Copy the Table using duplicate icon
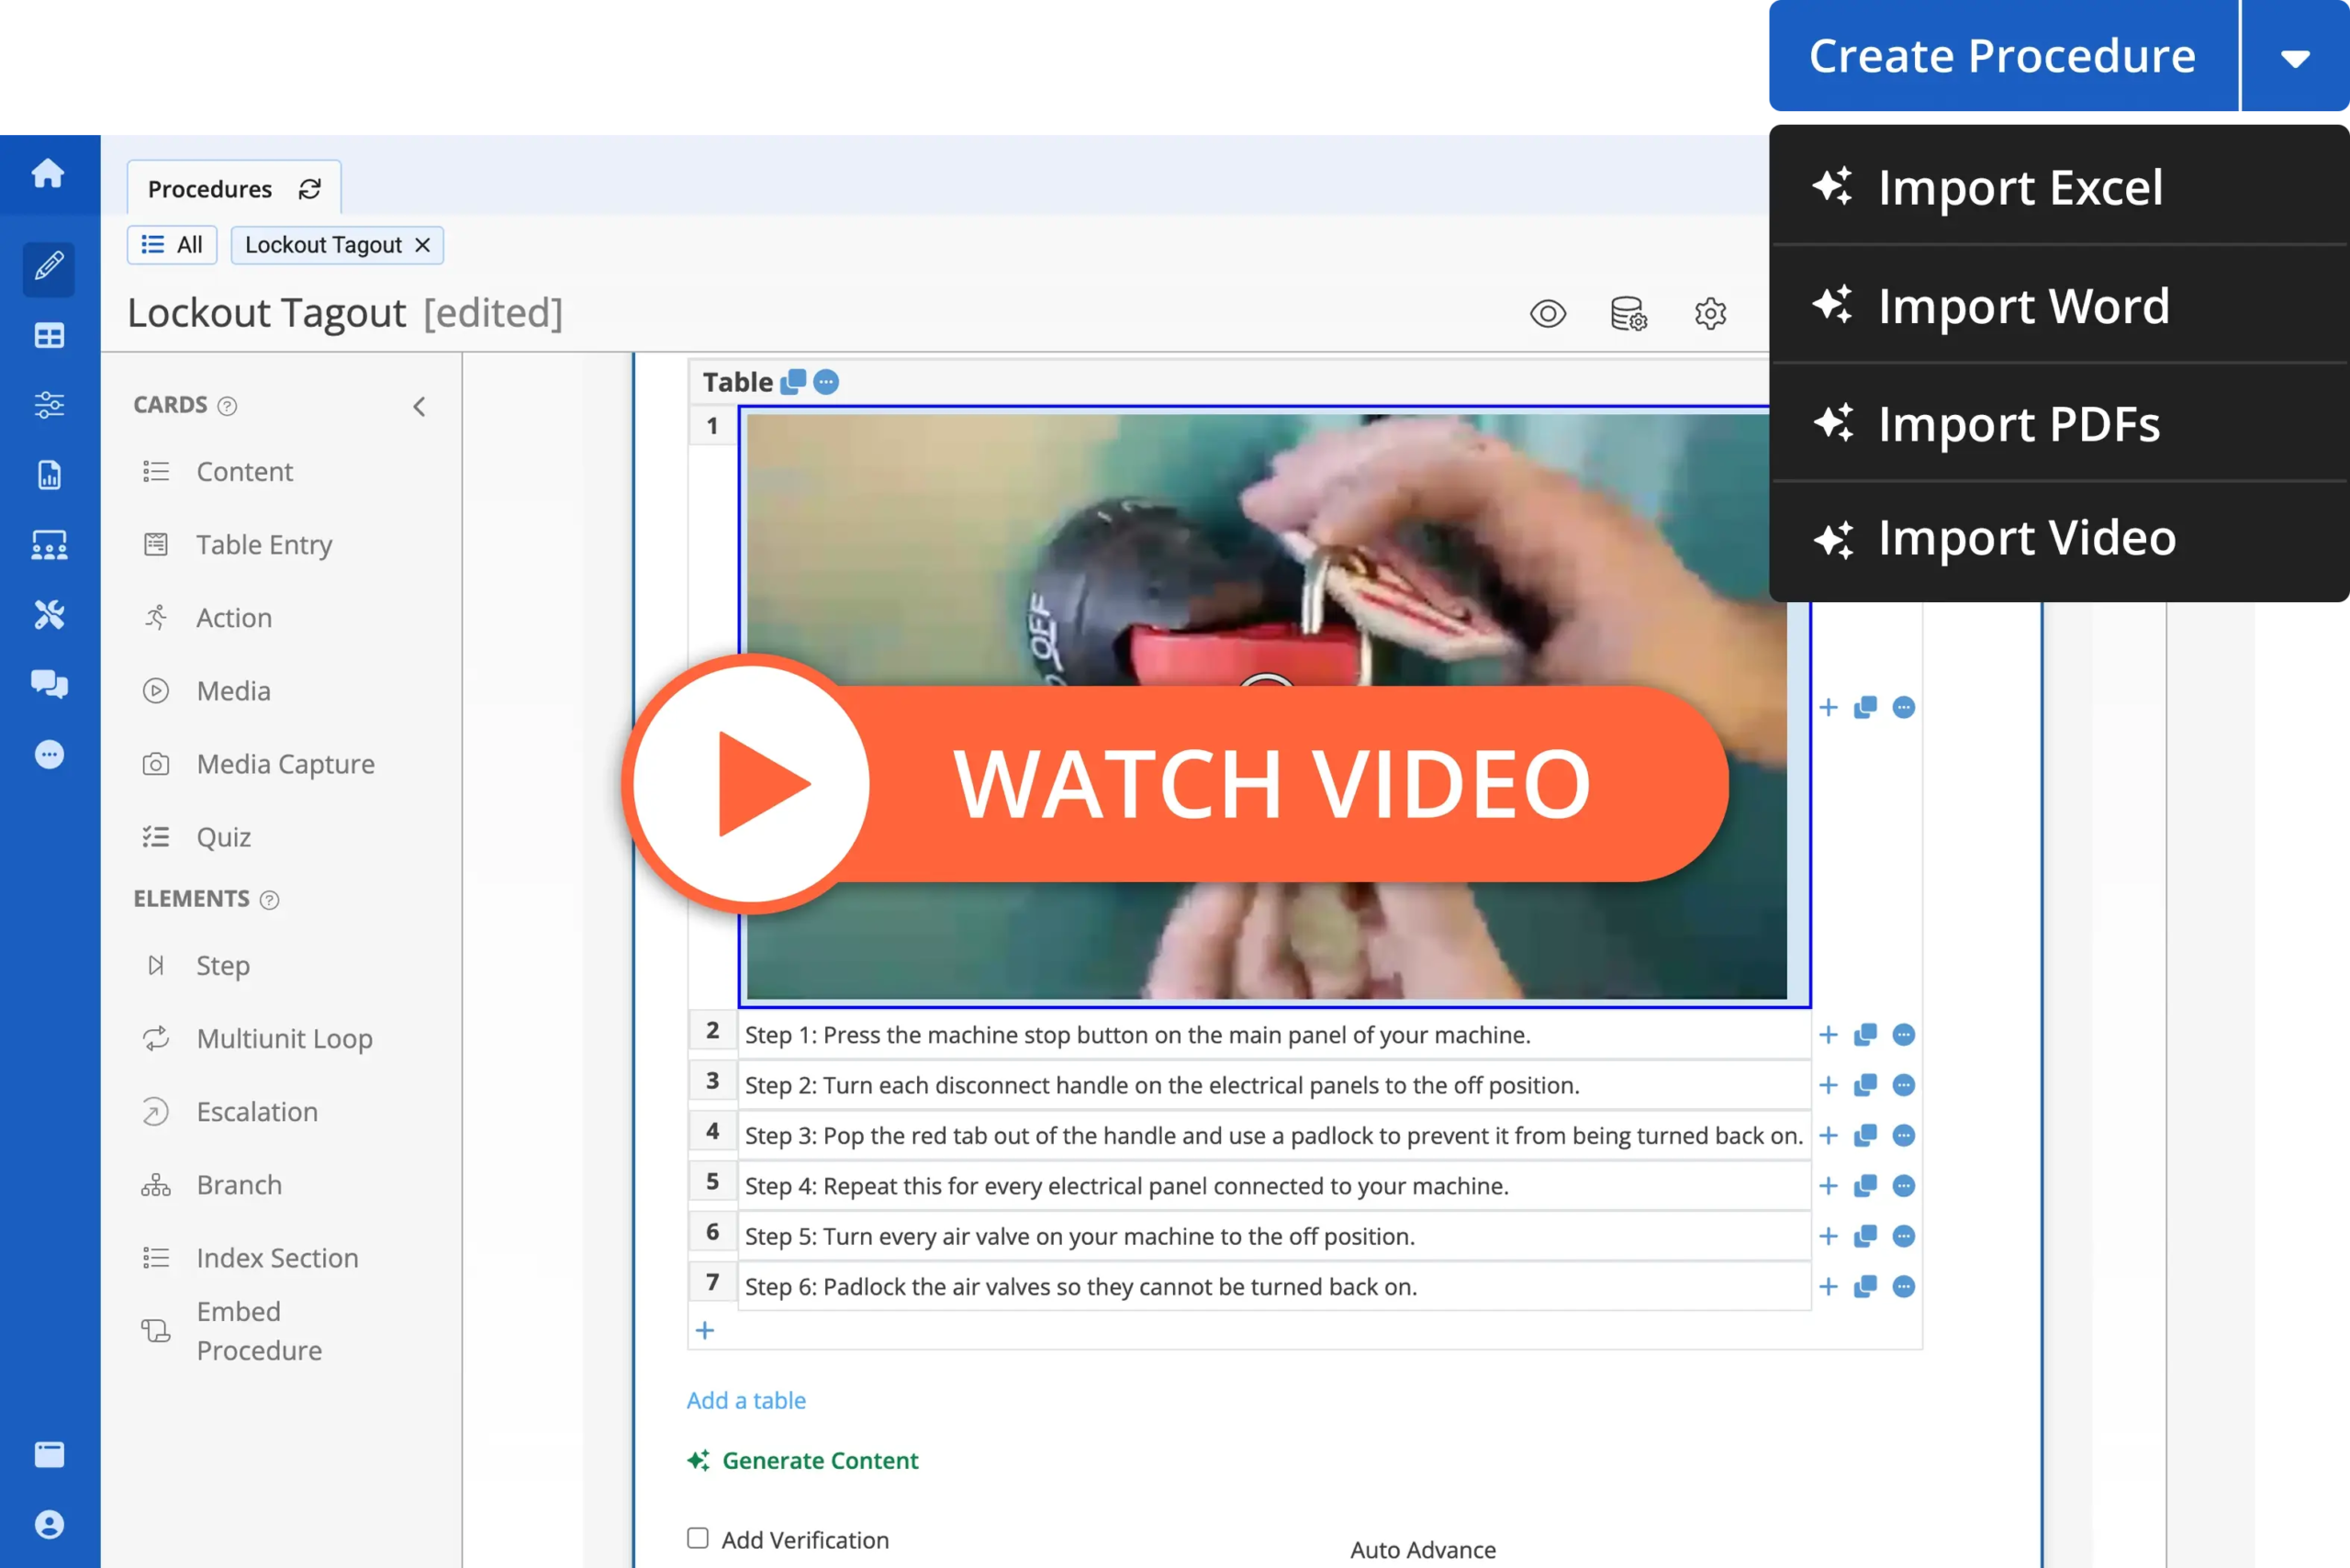2350x1568 pixels. coord(793,382)
